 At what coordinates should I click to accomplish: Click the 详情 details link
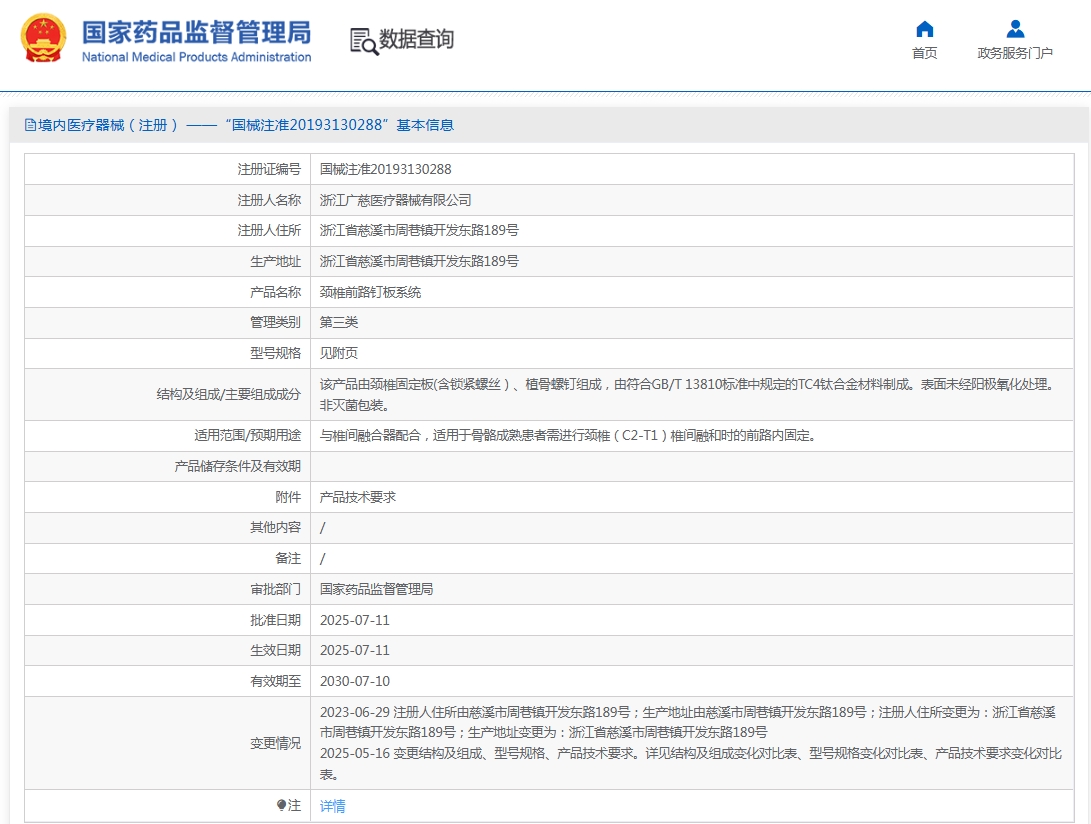point(333,806)
